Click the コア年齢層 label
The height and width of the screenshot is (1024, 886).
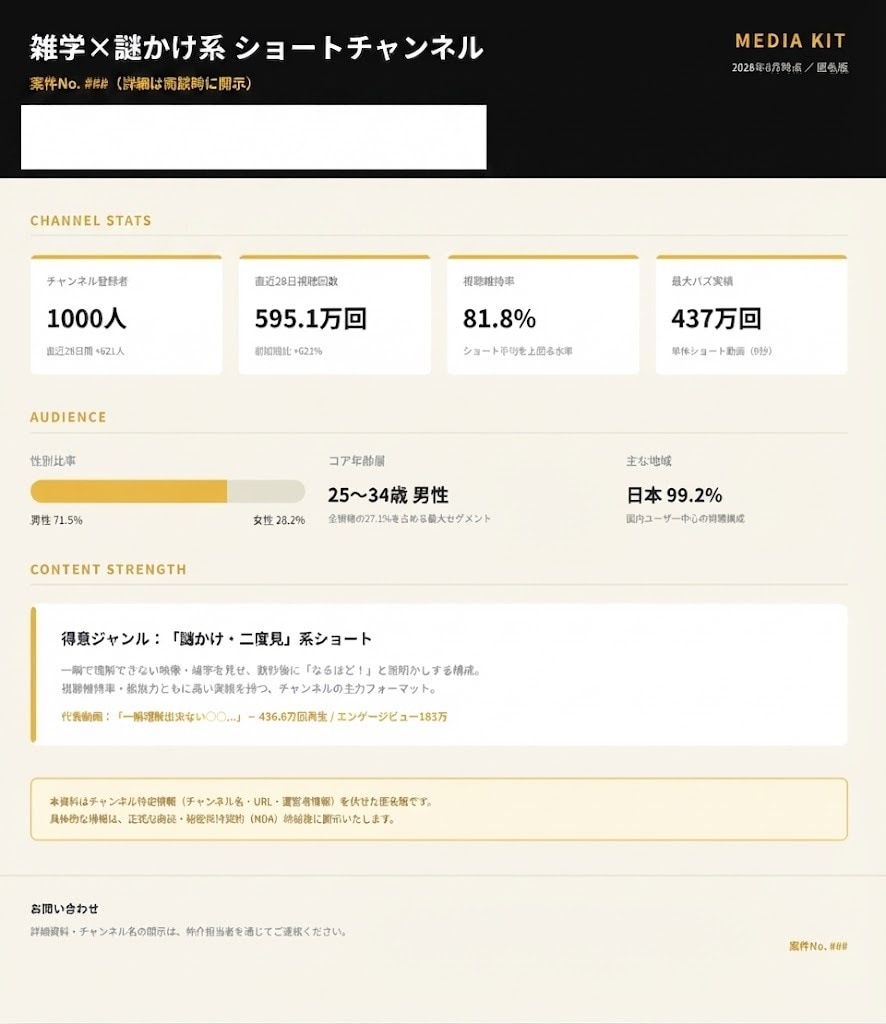(356, 461)
